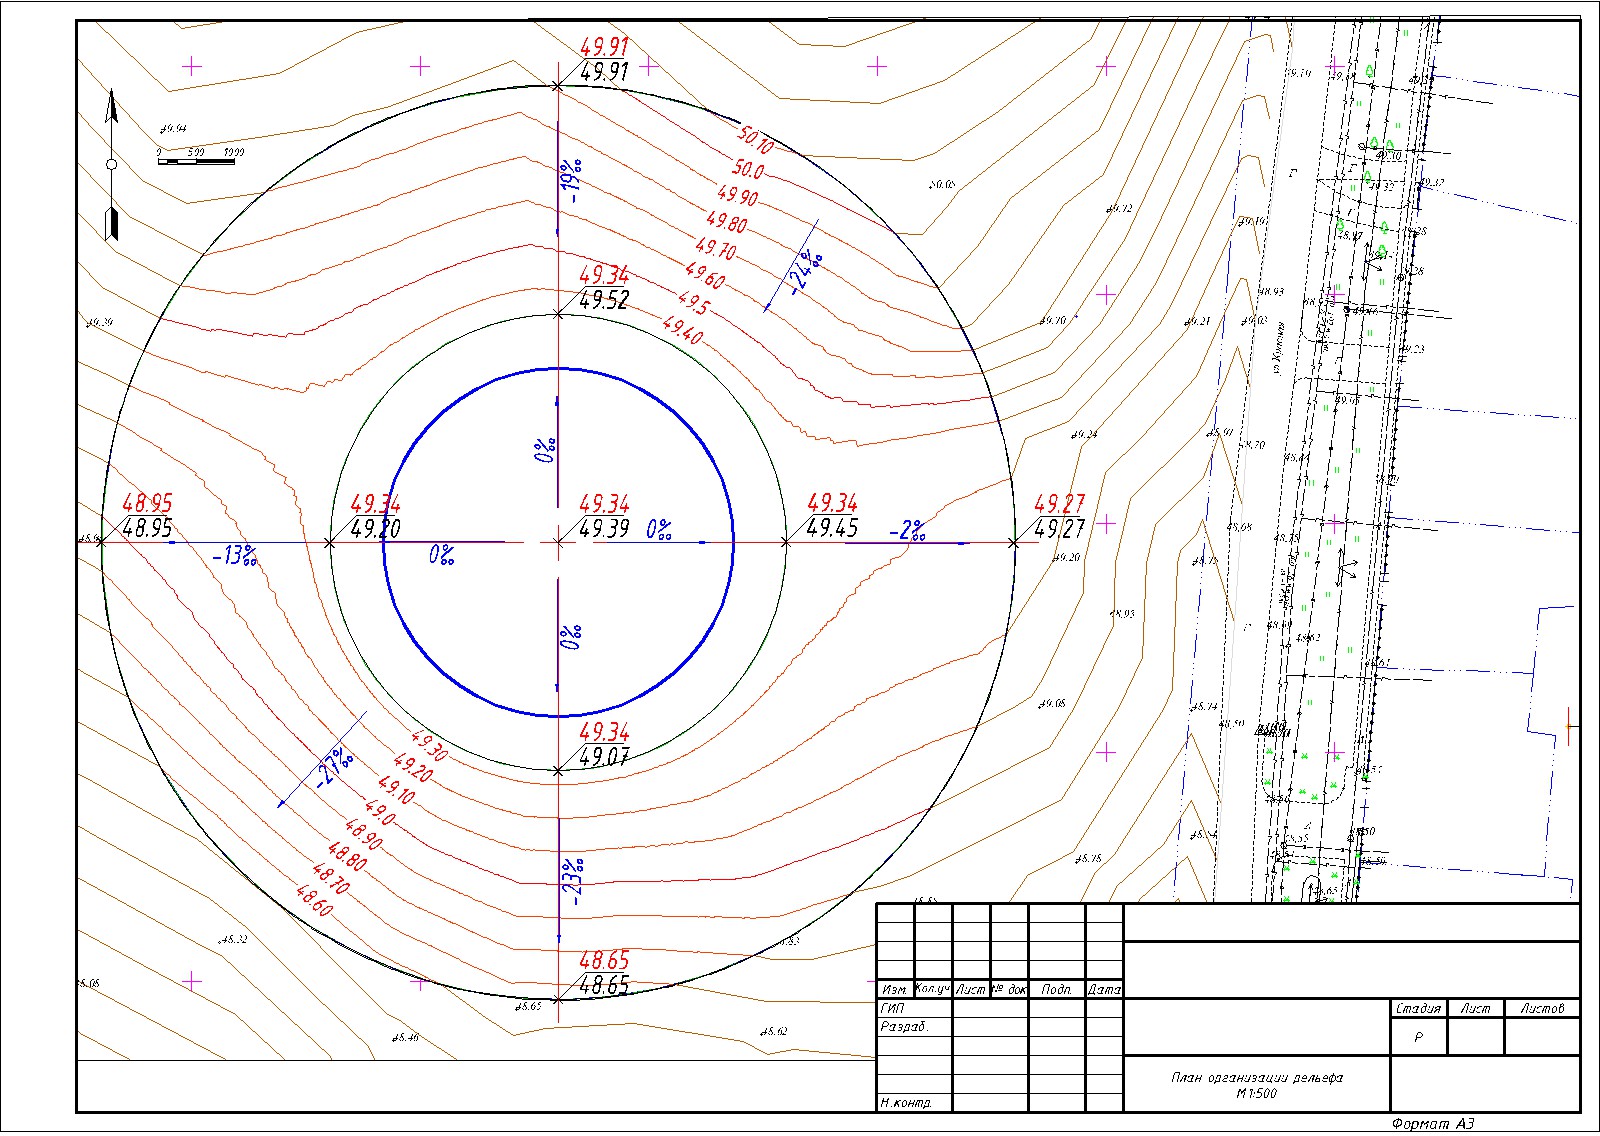Click the 49.70 contour label
This screenshot has height=1136, width=1600.
pos(716,248)
